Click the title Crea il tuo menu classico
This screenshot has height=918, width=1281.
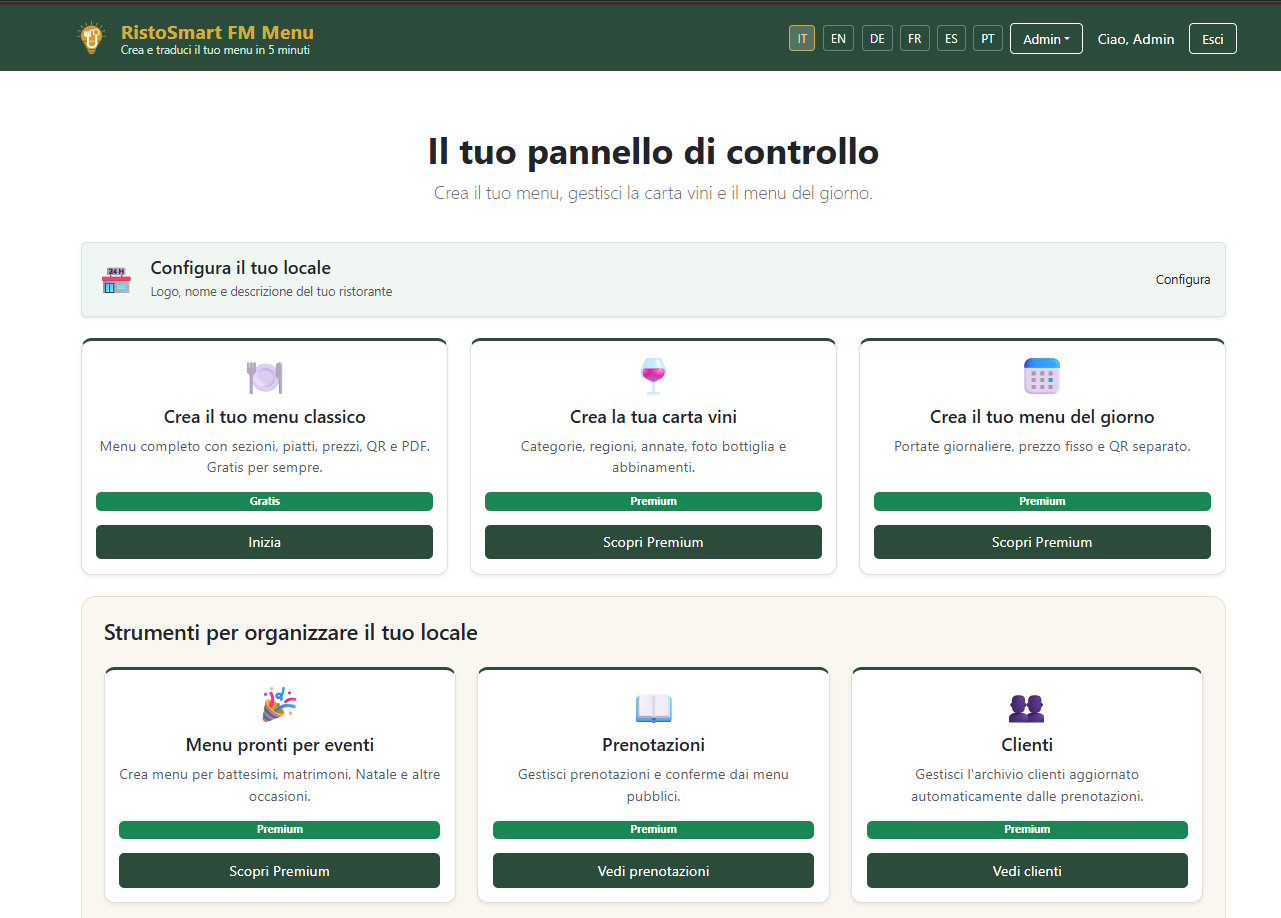(265, 417)
